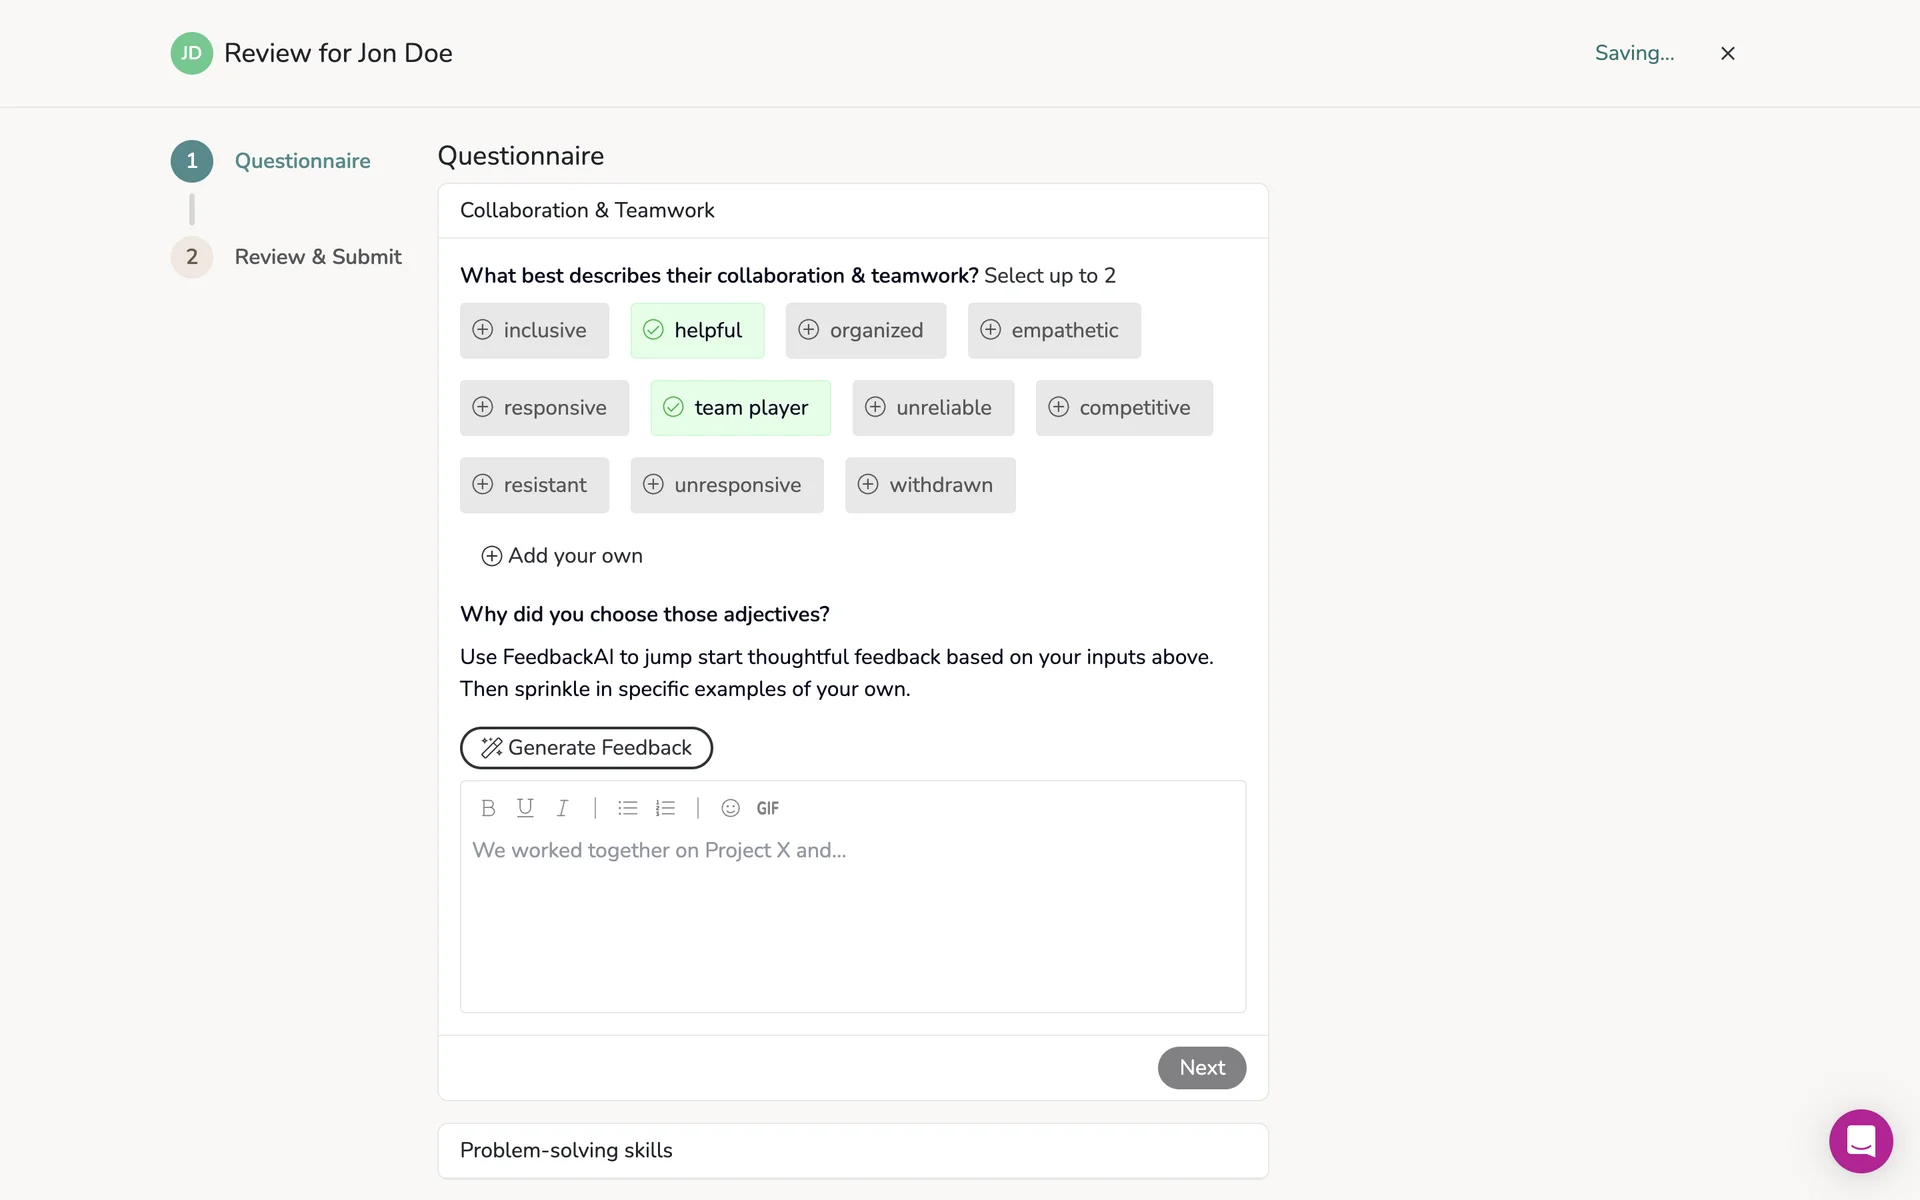Open the GIF picker
This screenshot has height=1200, width=1920.
click(768, 808)
